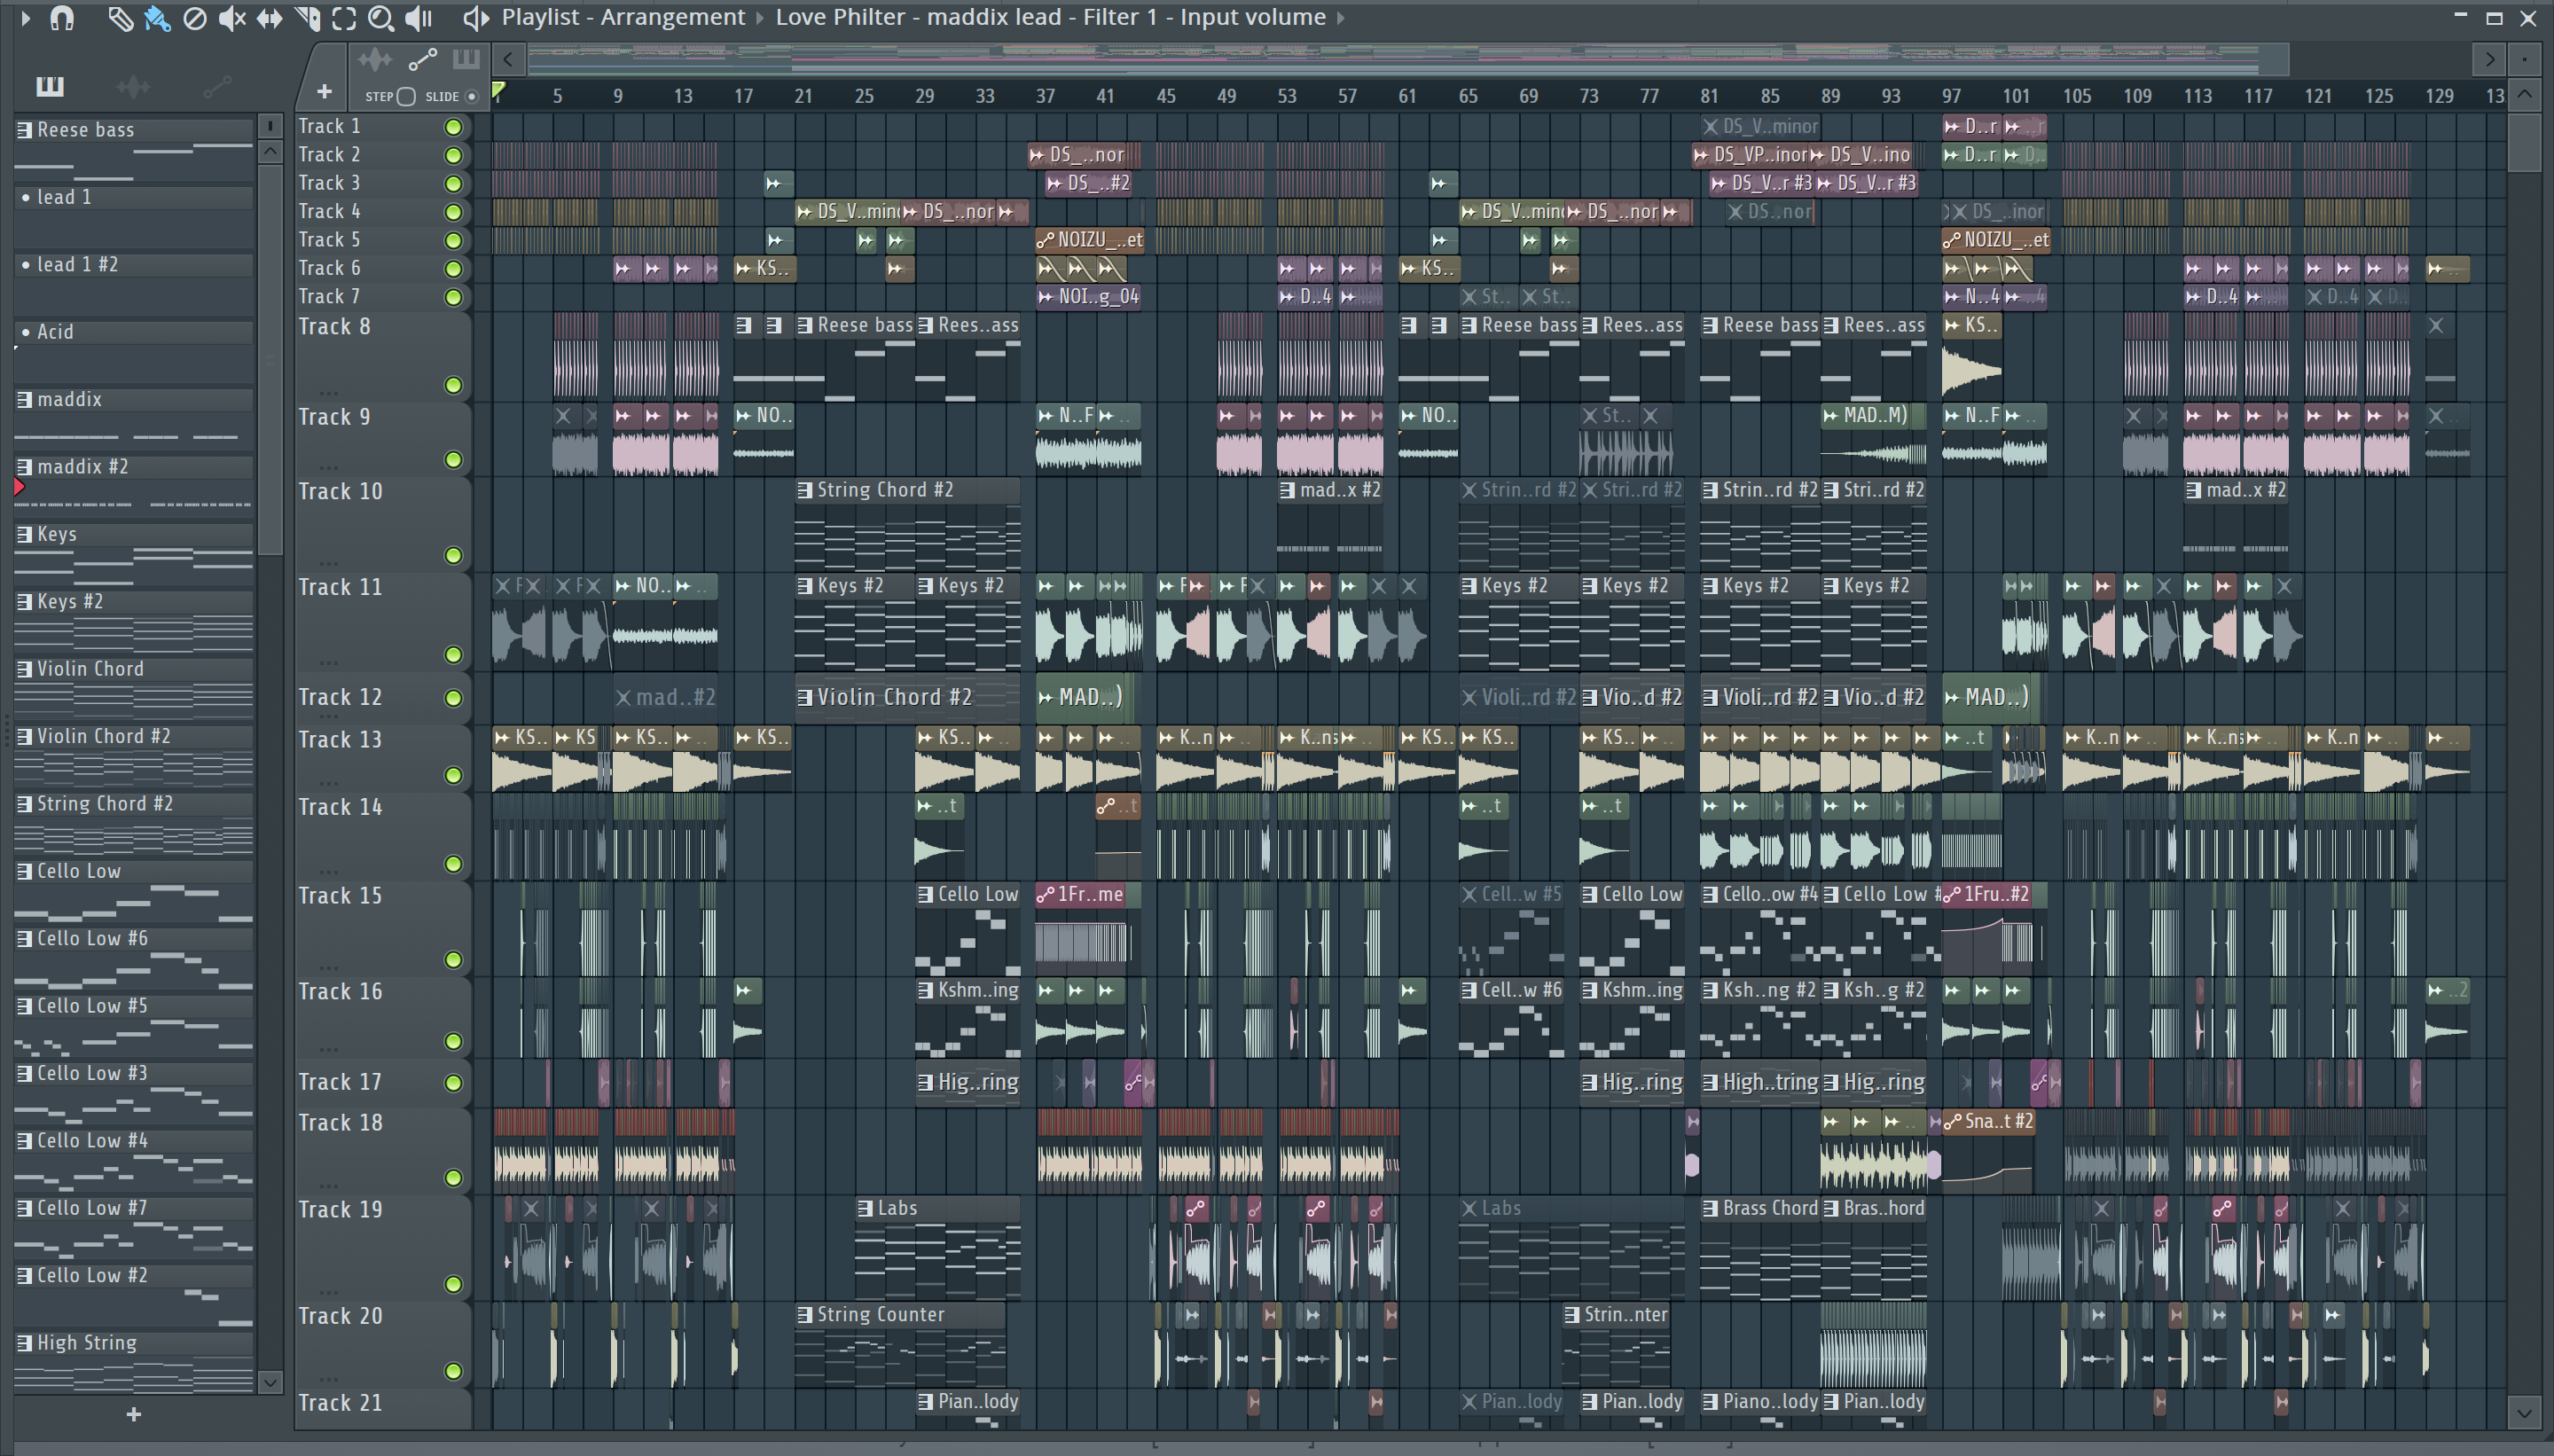2554x1456 pixels.
Task: Toggle audio clip focus in track header
Action: 375,60
